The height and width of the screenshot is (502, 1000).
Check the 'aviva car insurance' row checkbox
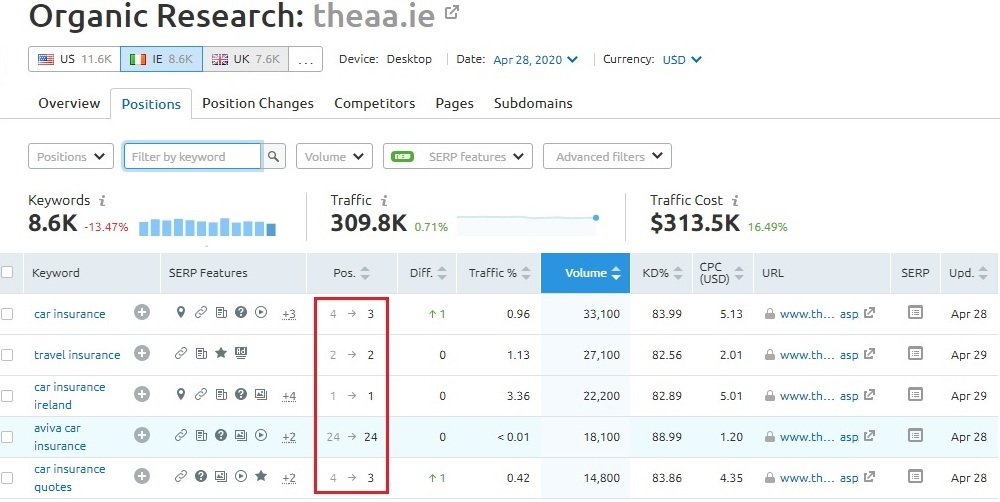[x=7, y=437]
